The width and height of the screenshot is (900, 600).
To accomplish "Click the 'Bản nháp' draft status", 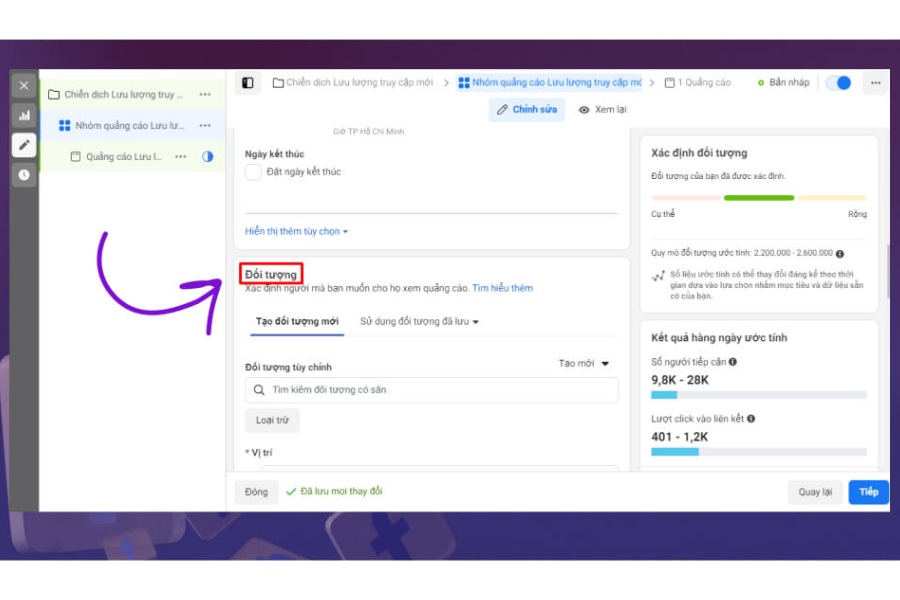I will point(783,83).
